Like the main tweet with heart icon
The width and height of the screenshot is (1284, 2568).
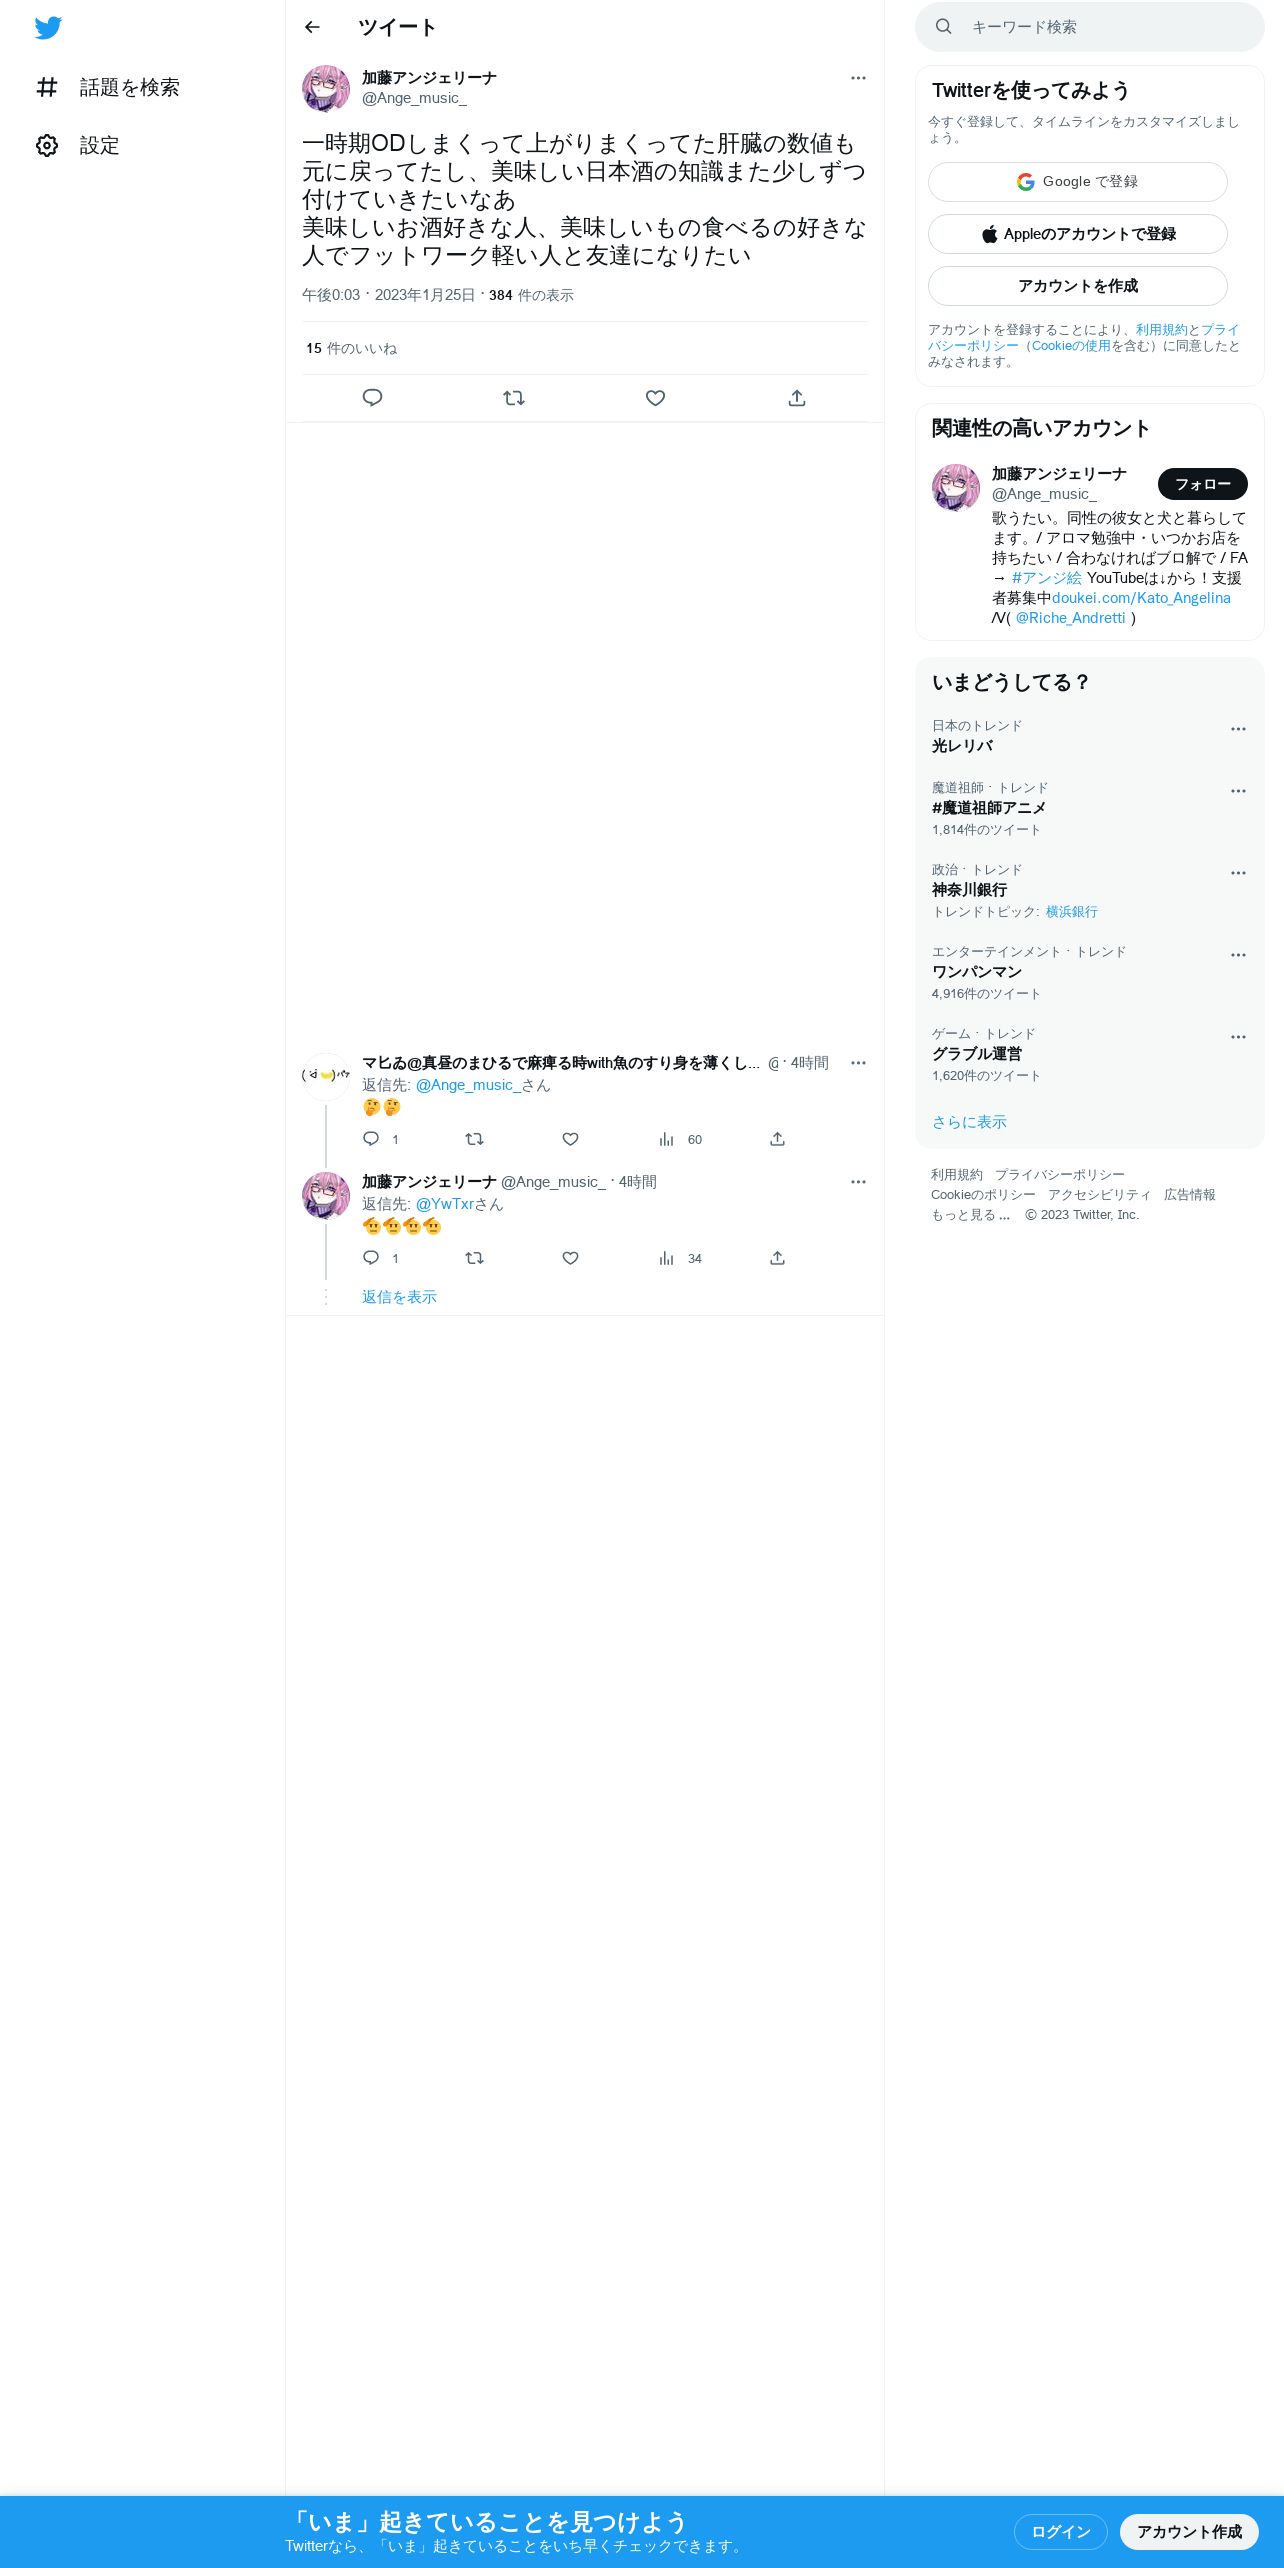656,398
